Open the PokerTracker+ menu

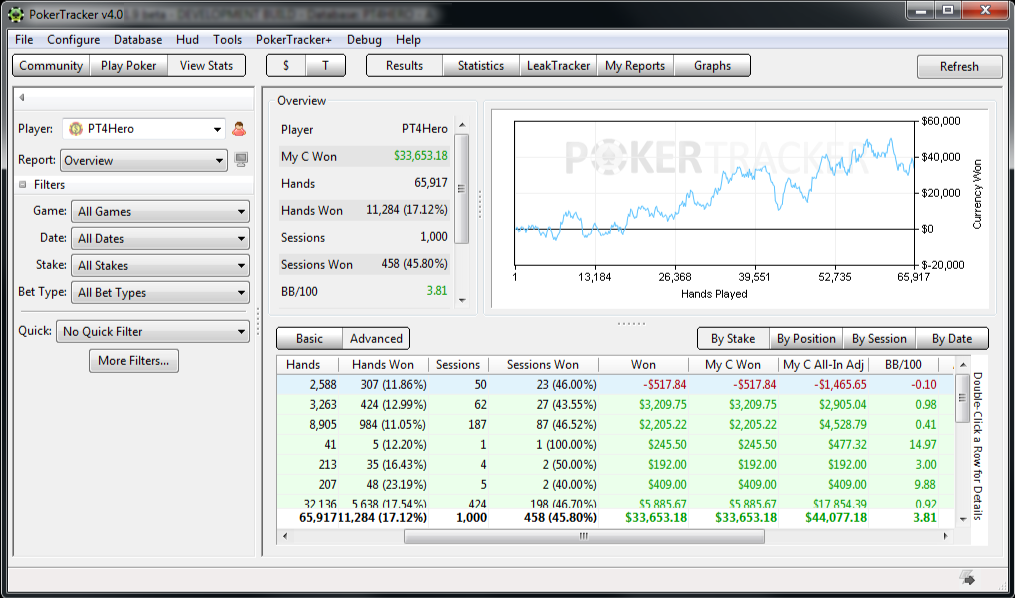click(293, 39)
